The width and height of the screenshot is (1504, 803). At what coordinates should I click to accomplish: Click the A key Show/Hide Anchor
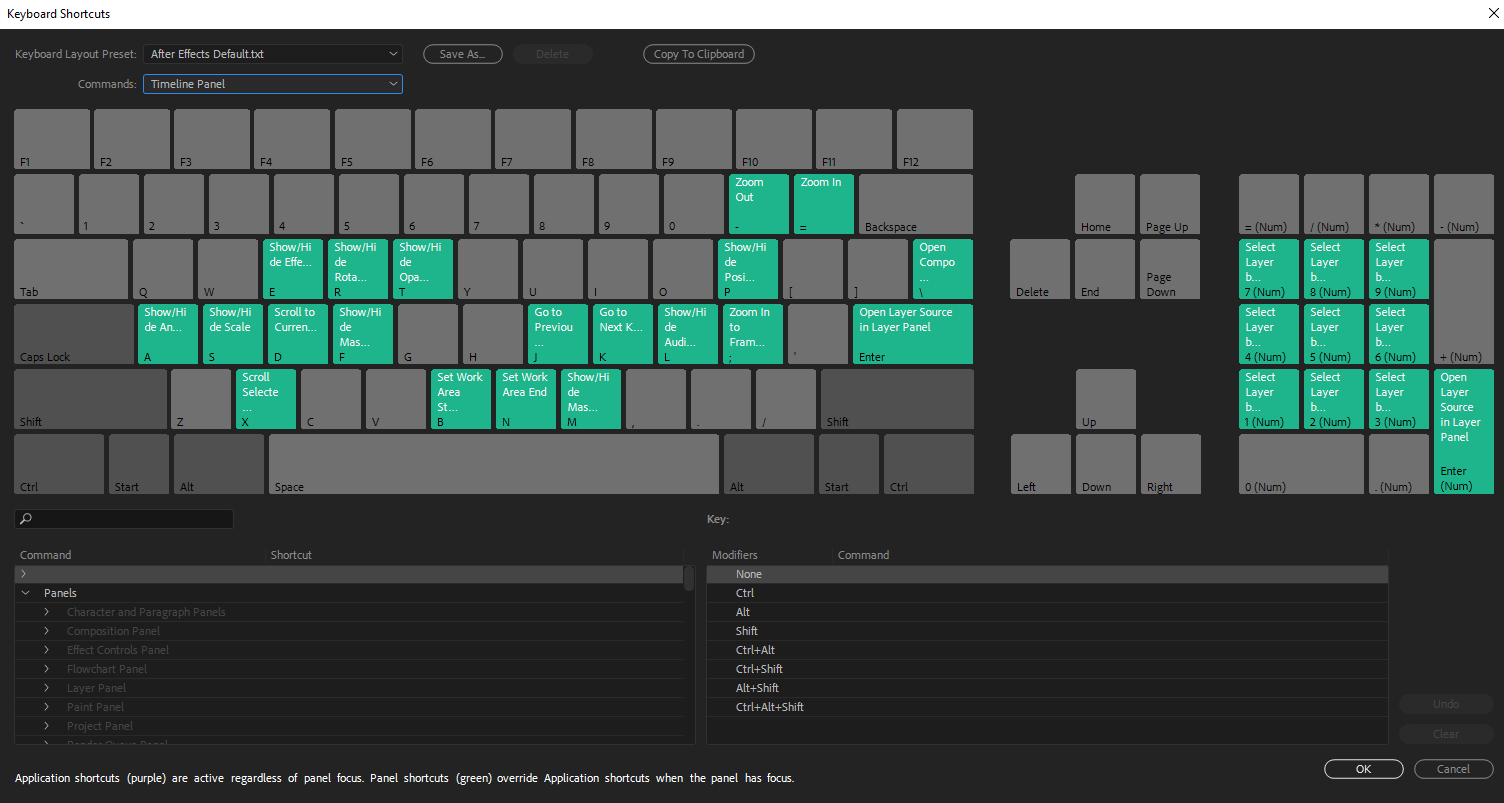tap(168, 334)
